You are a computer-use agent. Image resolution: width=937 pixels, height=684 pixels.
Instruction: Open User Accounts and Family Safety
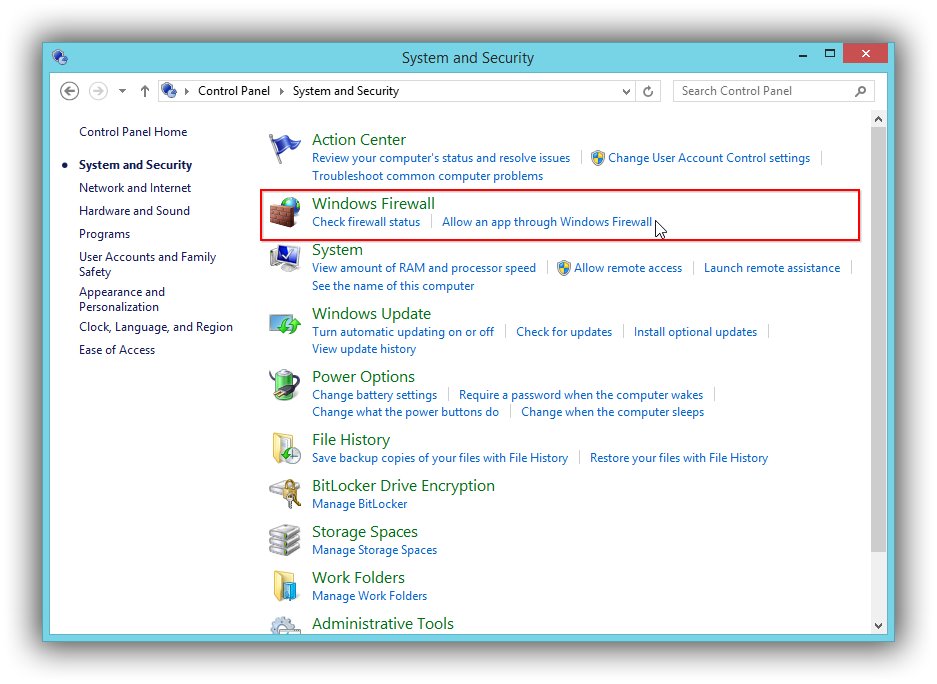click(x=148, y=264)
